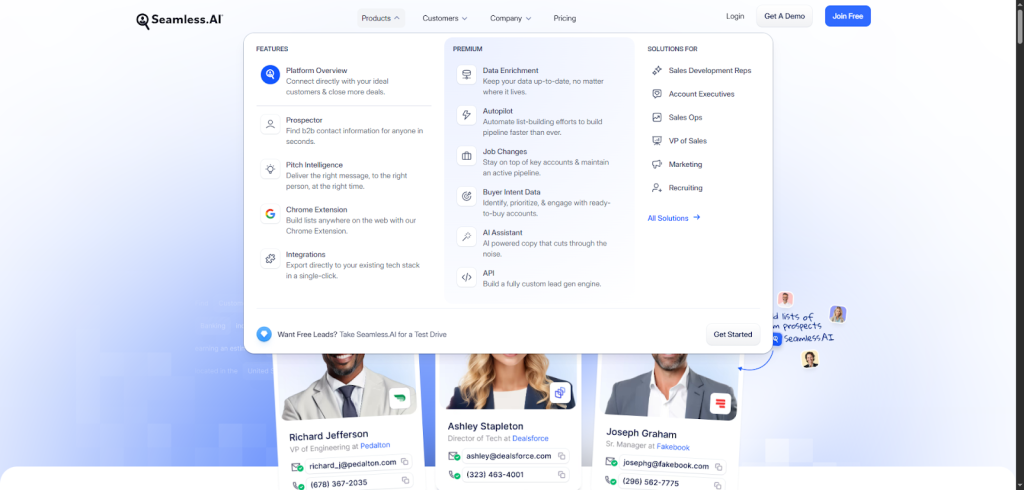Click the Job Changes briefcase icon

466,156
